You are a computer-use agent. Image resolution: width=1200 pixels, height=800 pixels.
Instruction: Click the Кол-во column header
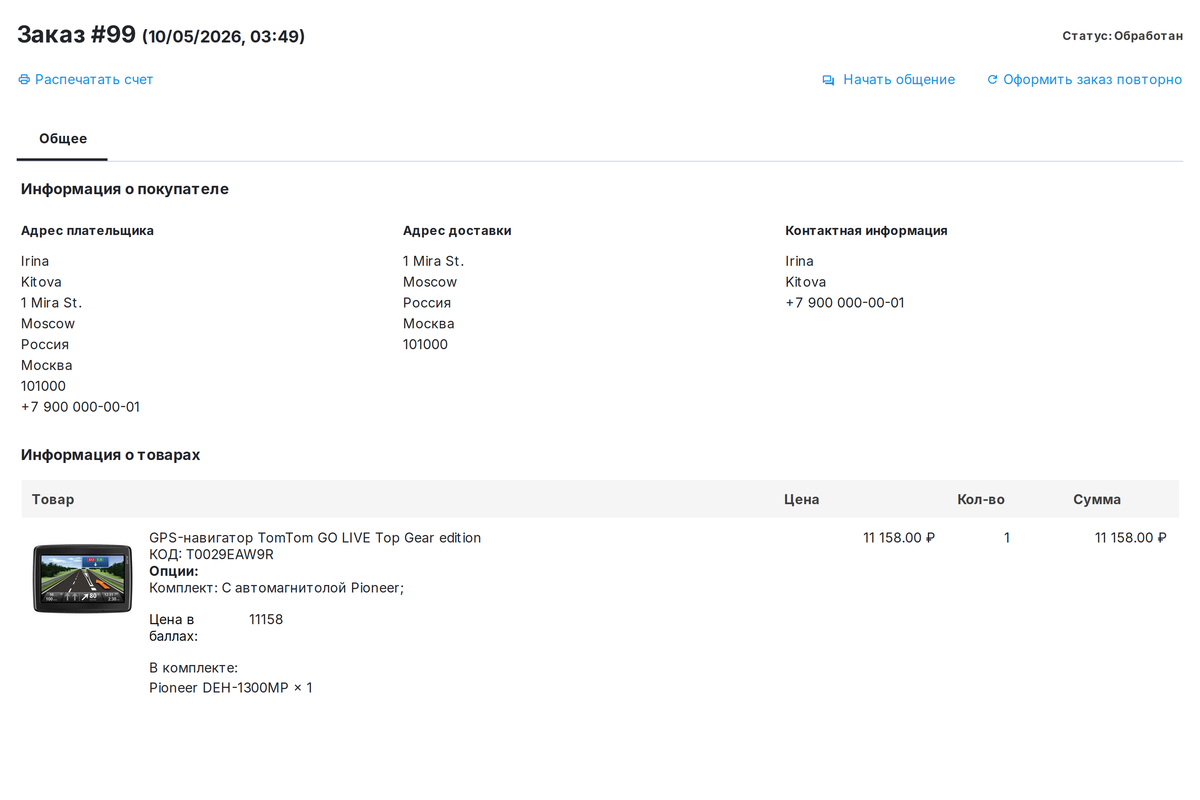pos(981,500)
